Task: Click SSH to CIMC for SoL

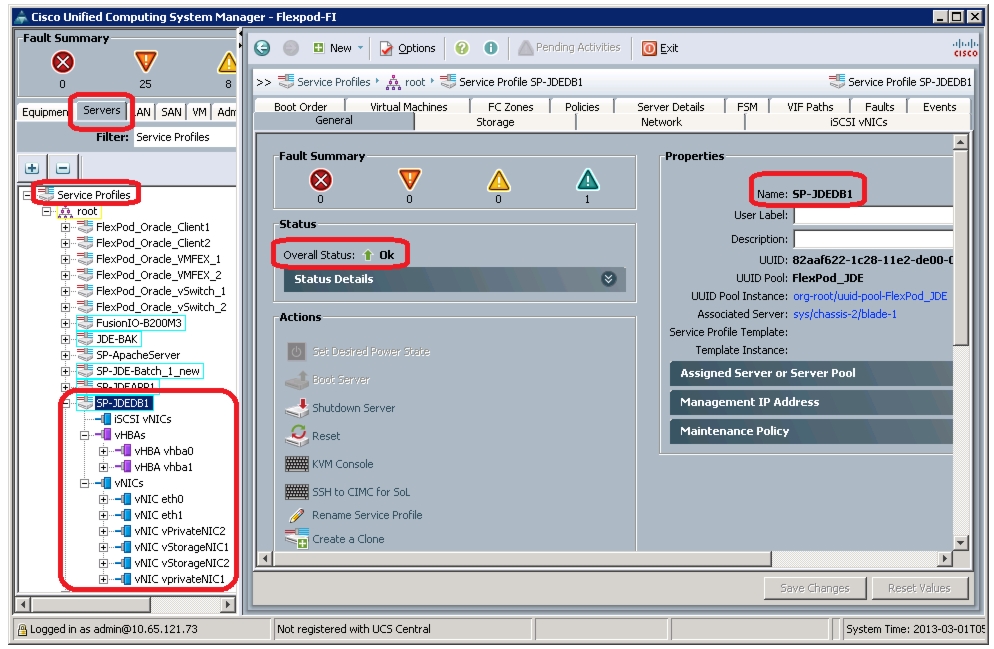Action: (x=347, y=492)
